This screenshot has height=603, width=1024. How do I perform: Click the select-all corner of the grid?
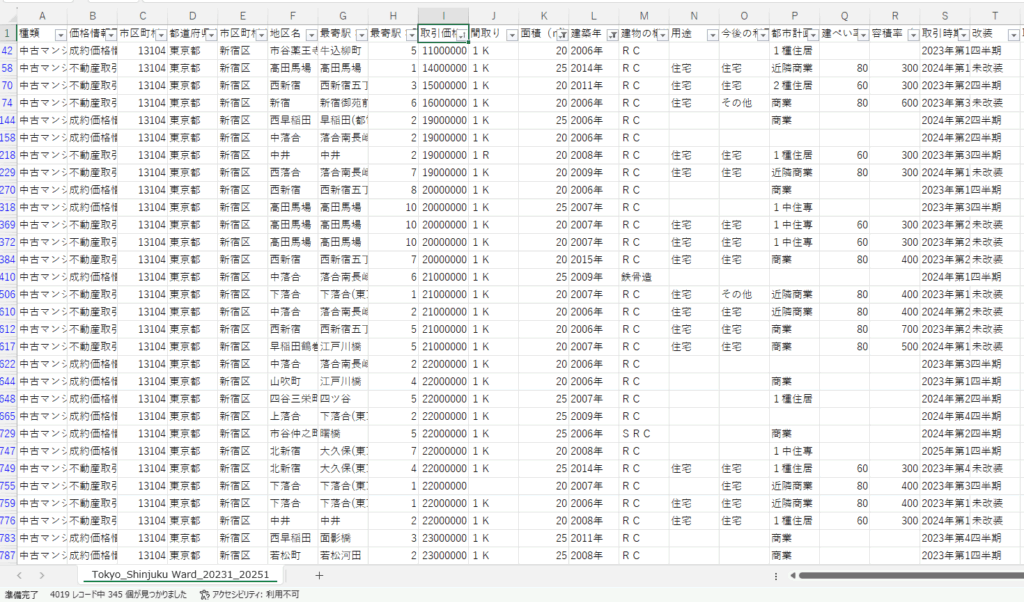point(8,16)
